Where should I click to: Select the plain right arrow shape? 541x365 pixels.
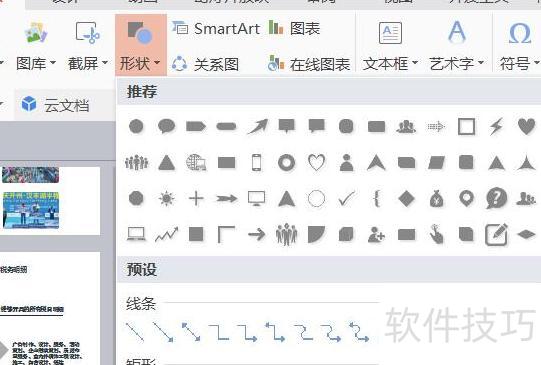[256, 235]
